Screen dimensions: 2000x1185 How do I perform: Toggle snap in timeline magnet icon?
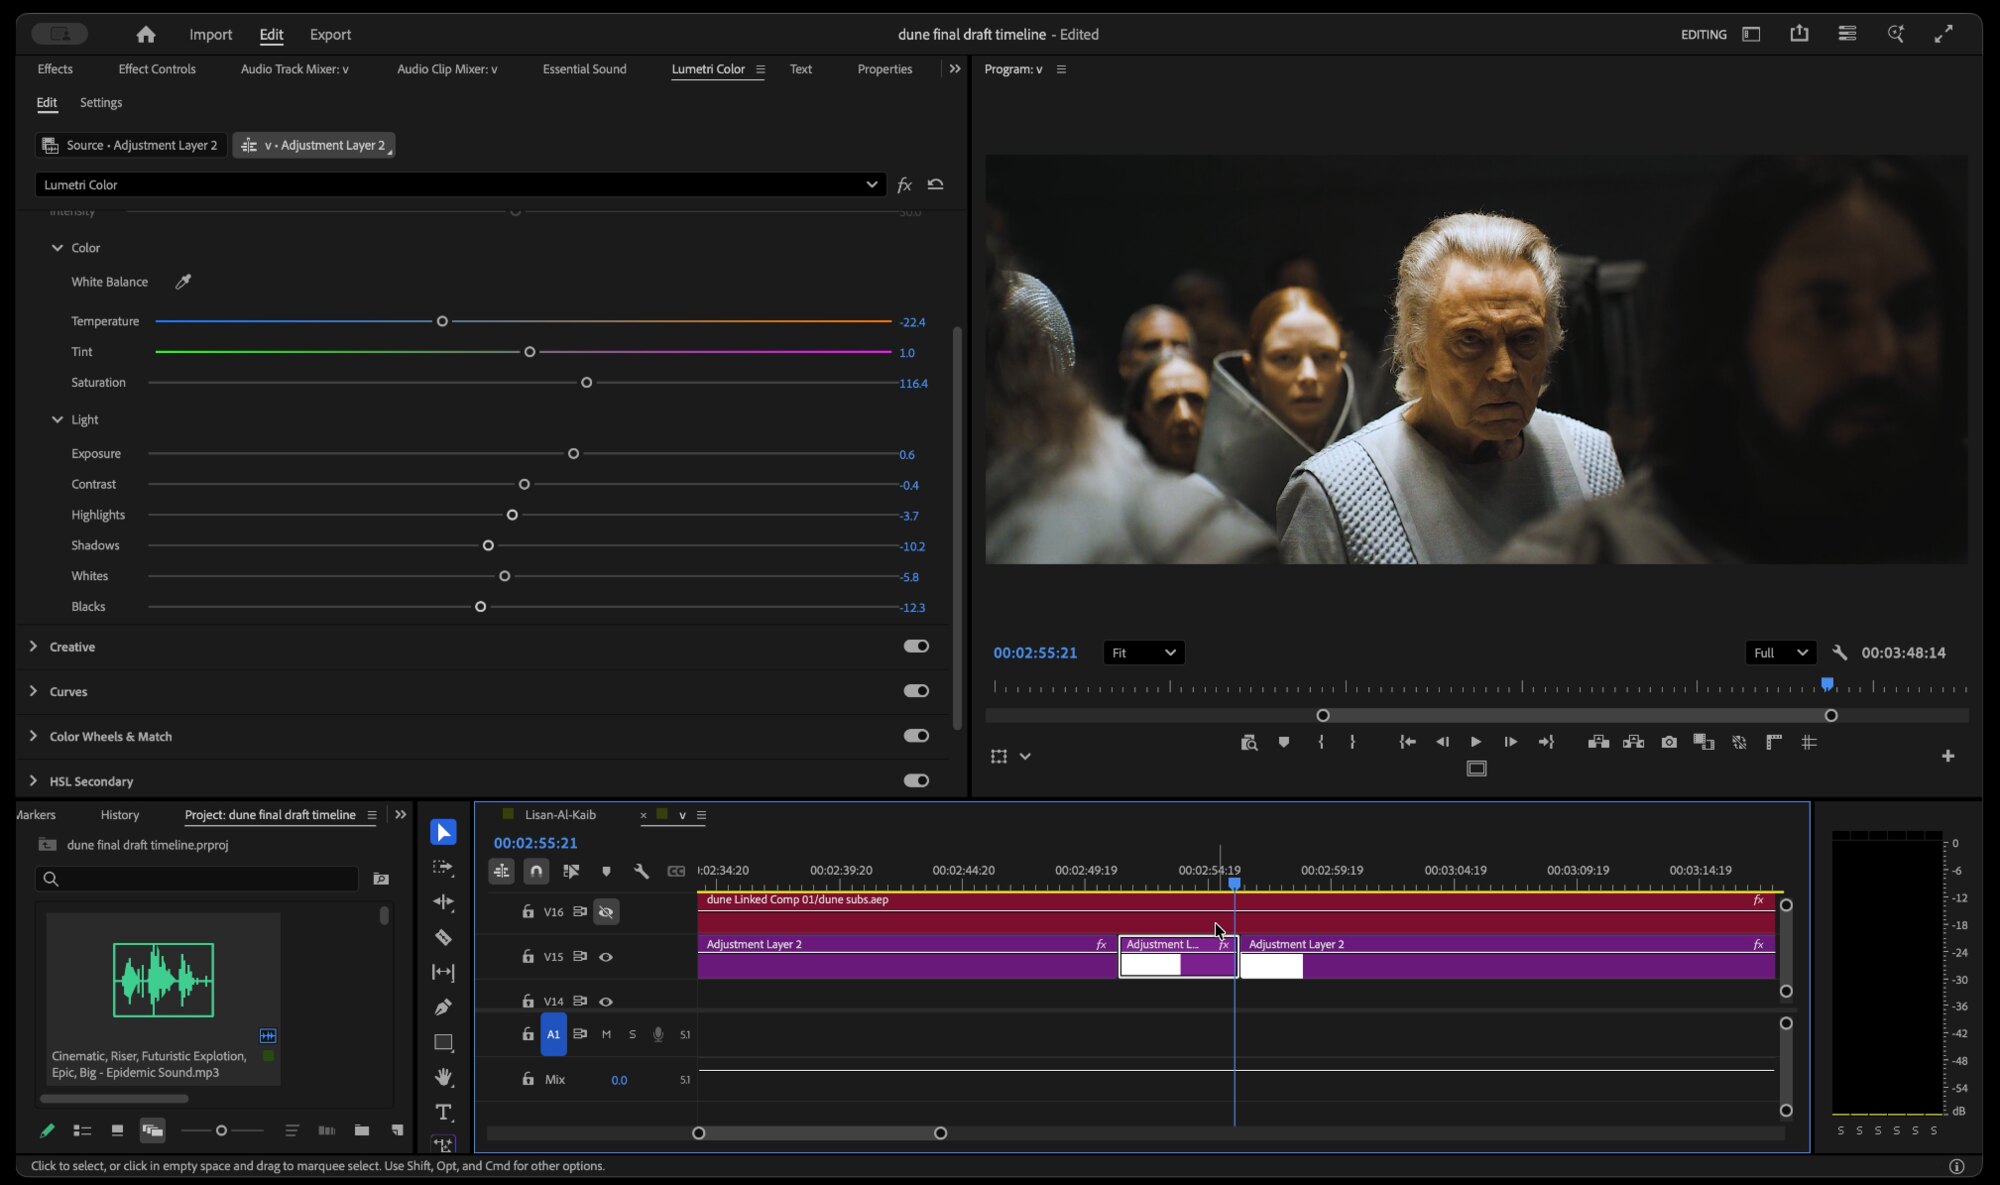coord(536,871)
